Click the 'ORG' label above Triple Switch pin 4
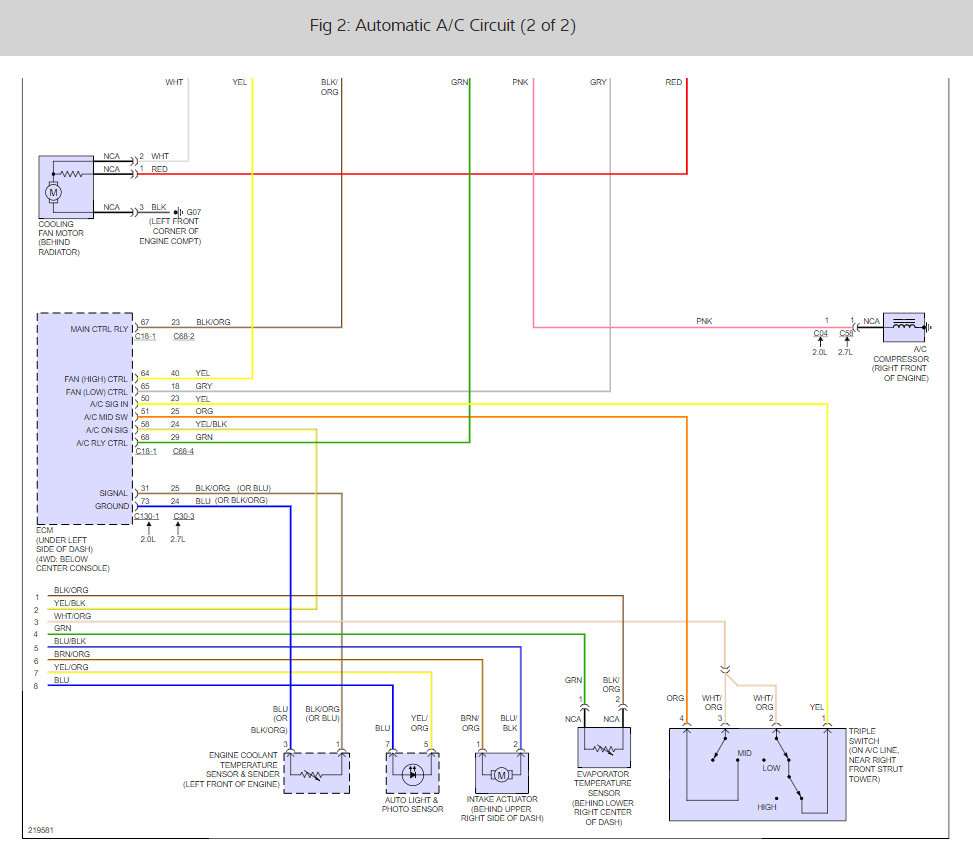973x855 pixels. pyautogui.click(x=675, y=698)
